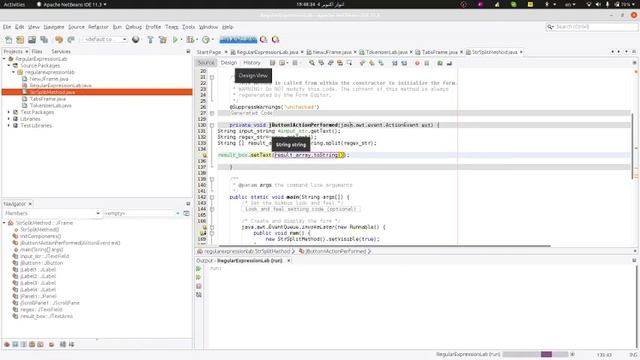
Task: Open the Navigator empty filter dropdown
Action: click(x=142, y=213)
